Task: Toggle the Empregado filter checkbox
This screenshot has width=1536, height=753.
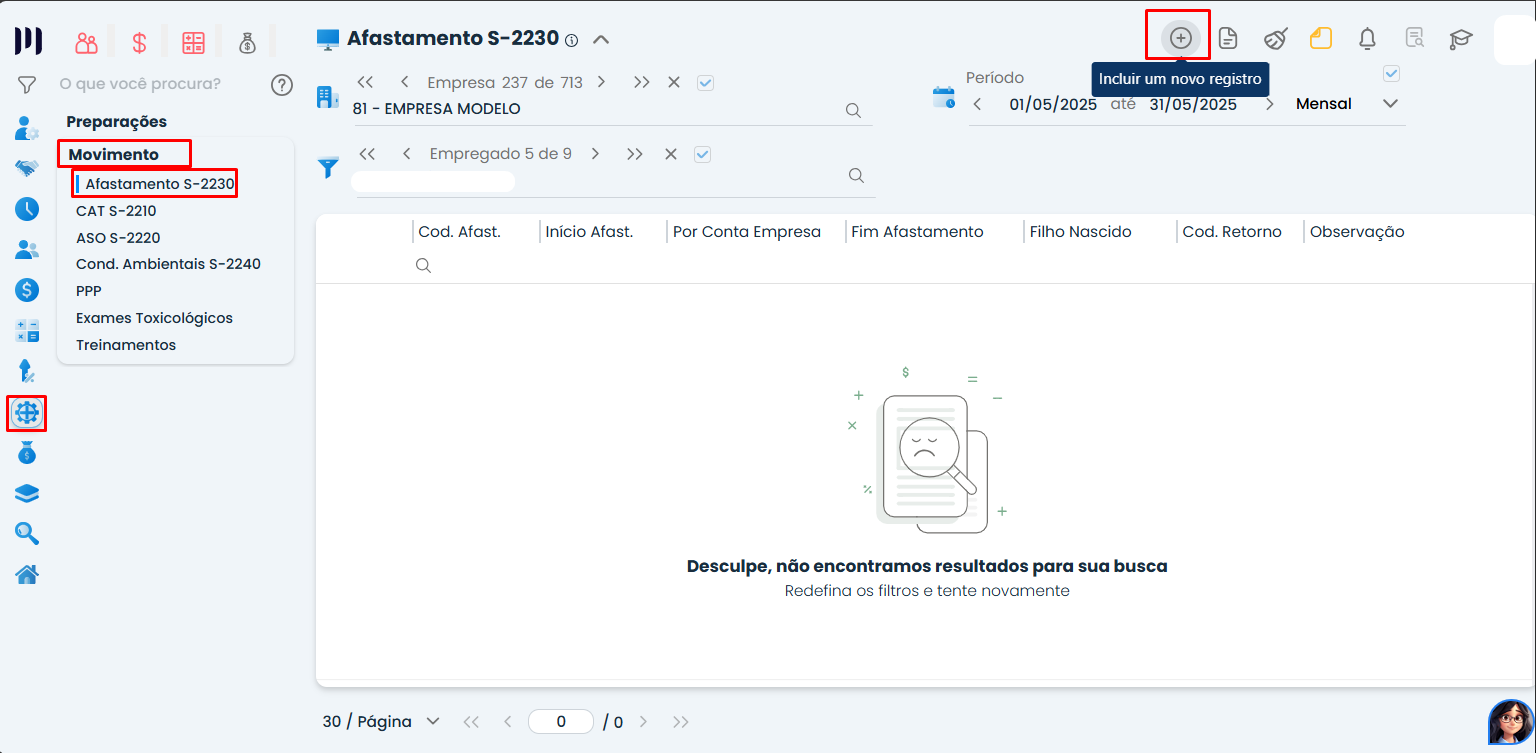Action: tap(702, 154)
